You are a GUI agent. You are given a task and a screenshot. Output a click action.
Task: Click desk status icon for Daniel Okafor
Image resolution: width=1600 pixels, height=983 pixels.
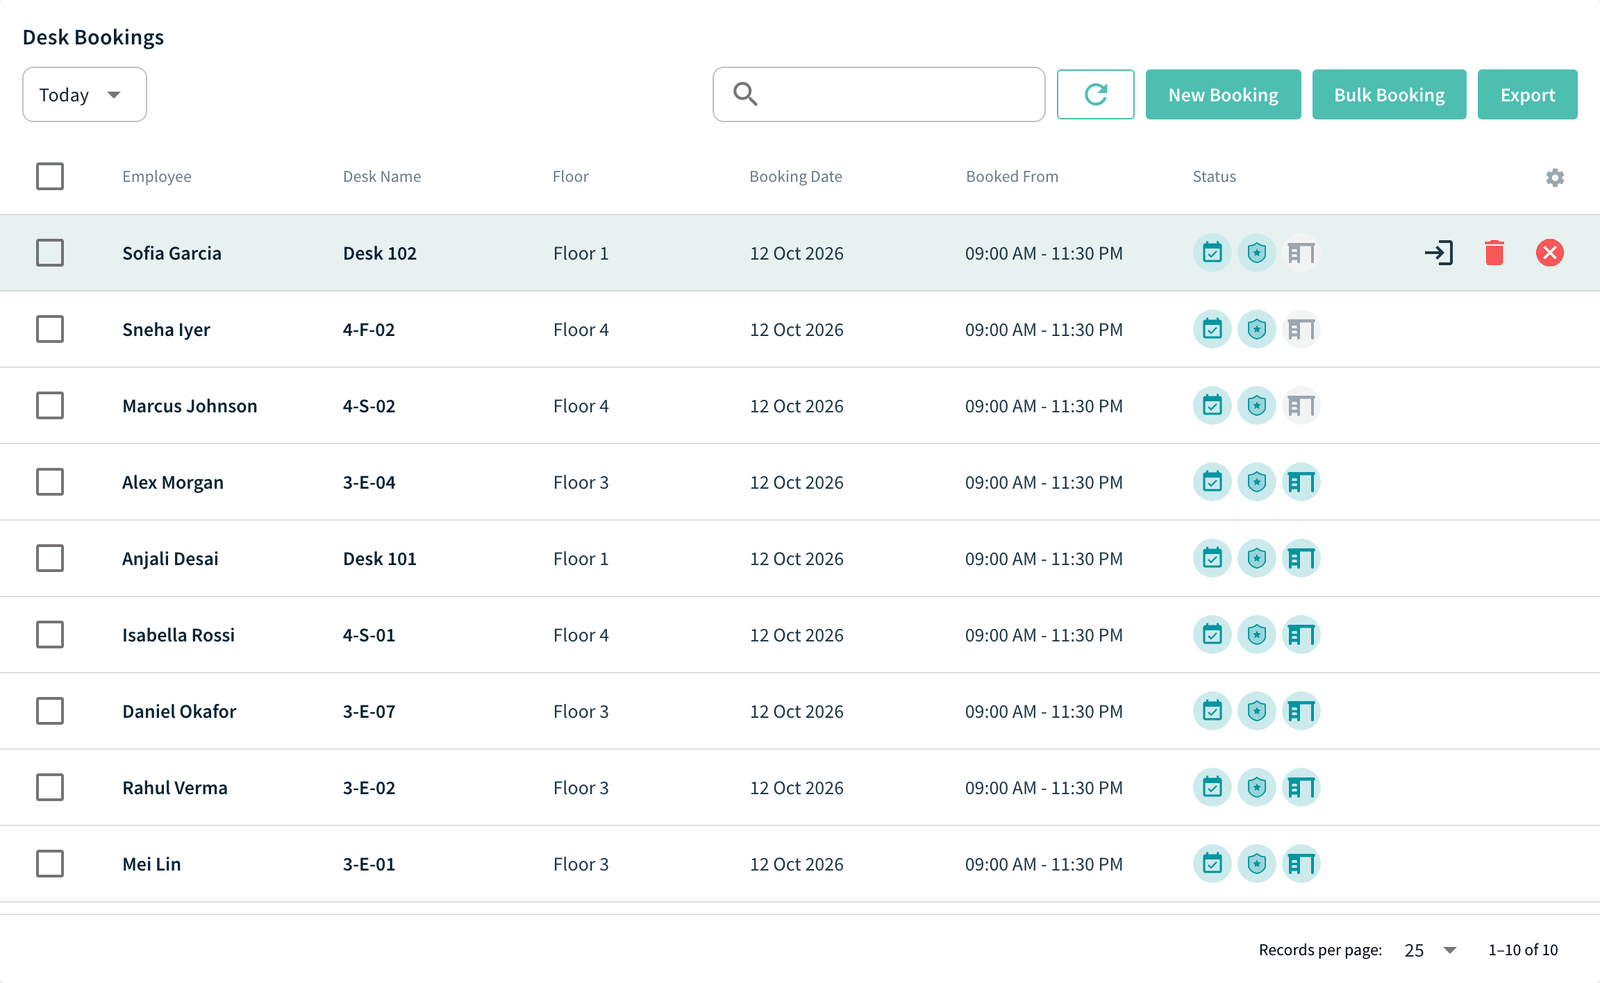[1301, 711]
